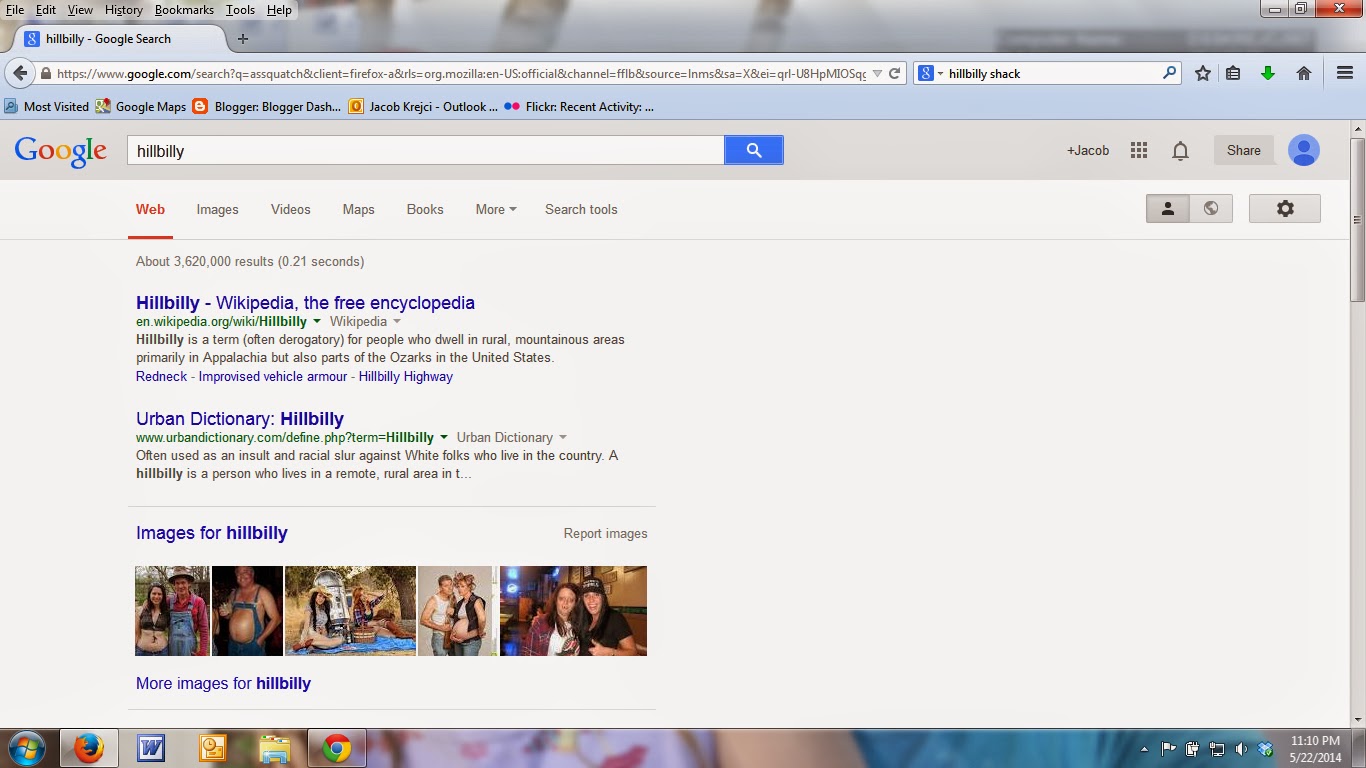The width and height of the screenshot is (1366, 768).
Task: Go to Firefox Home page icon
Action: point(1304,73)
